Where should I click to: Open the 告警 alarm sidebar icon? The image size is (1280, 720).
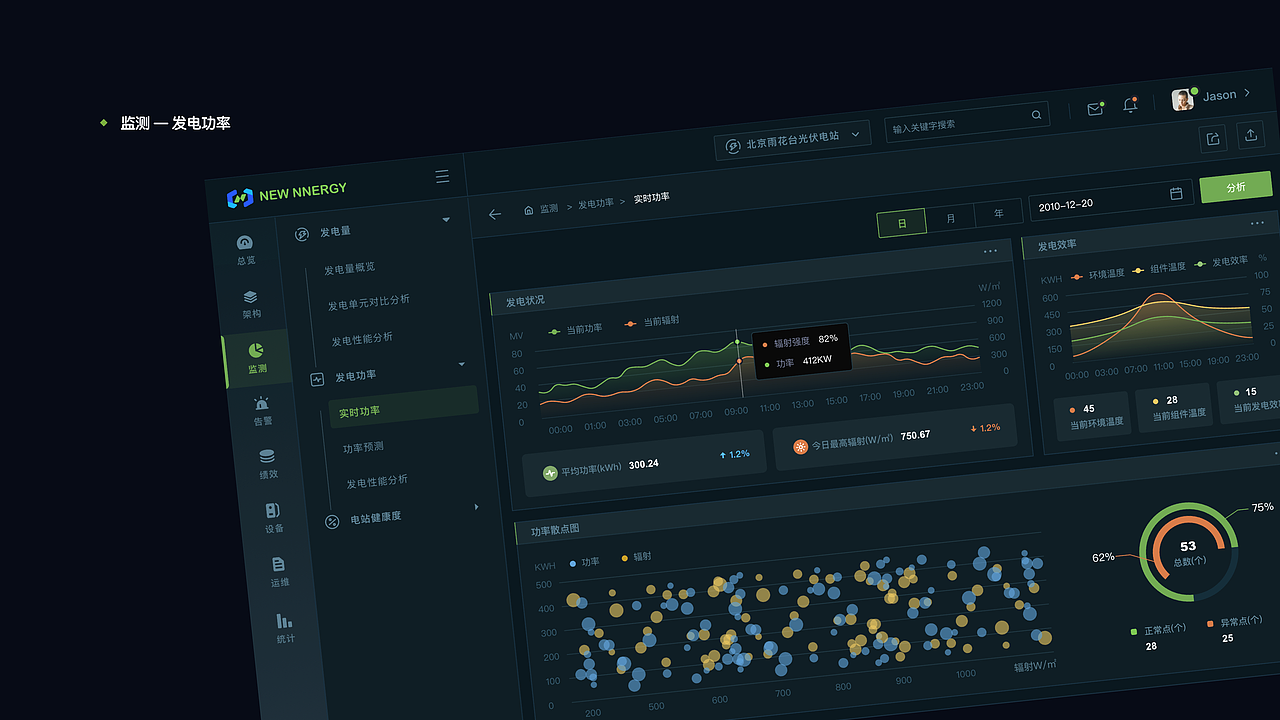[262, 411]
